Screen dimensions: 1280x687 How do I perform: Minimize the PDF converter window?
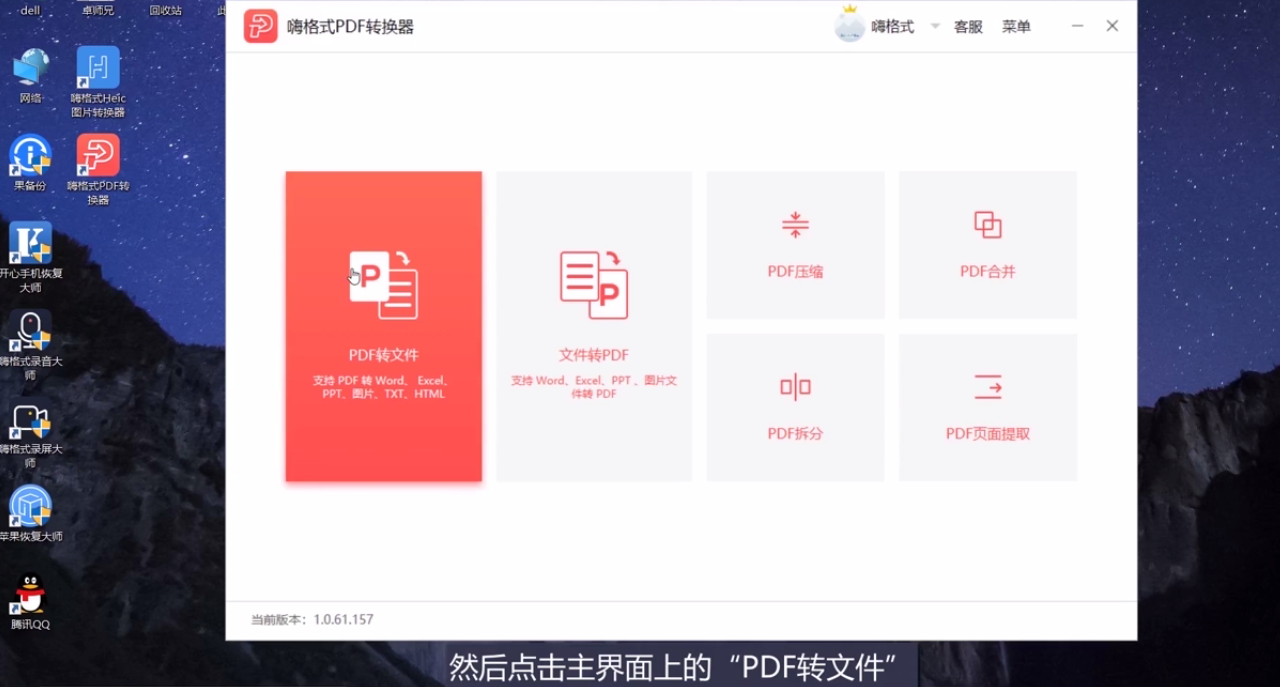click(1077, 26)
